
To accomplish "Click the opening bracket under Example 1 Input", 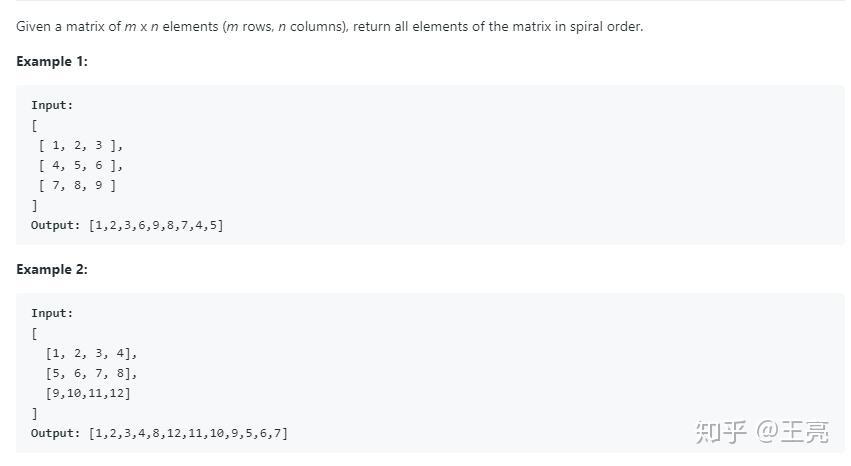I will [34, 125].
